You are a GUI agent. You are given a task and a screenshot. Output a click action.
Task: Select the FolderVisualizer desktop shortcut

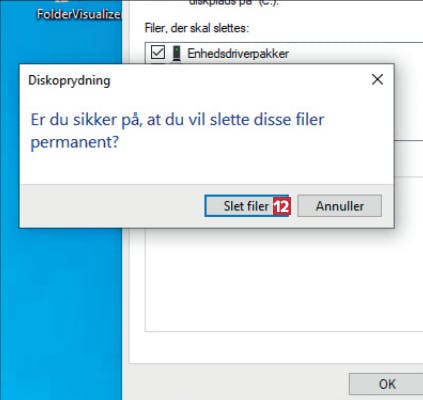[78, 14]
